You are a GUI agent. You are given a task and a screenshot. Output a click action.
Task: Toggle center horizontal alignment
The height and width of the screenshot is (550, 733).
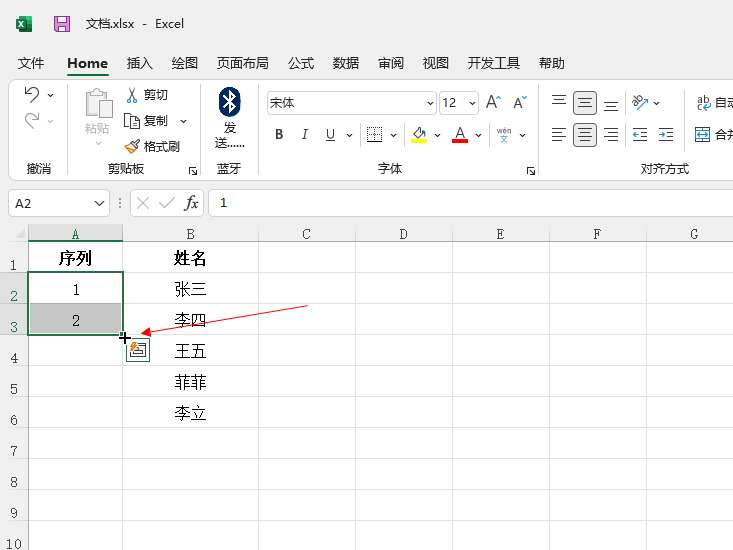click(x=585, y=135)
